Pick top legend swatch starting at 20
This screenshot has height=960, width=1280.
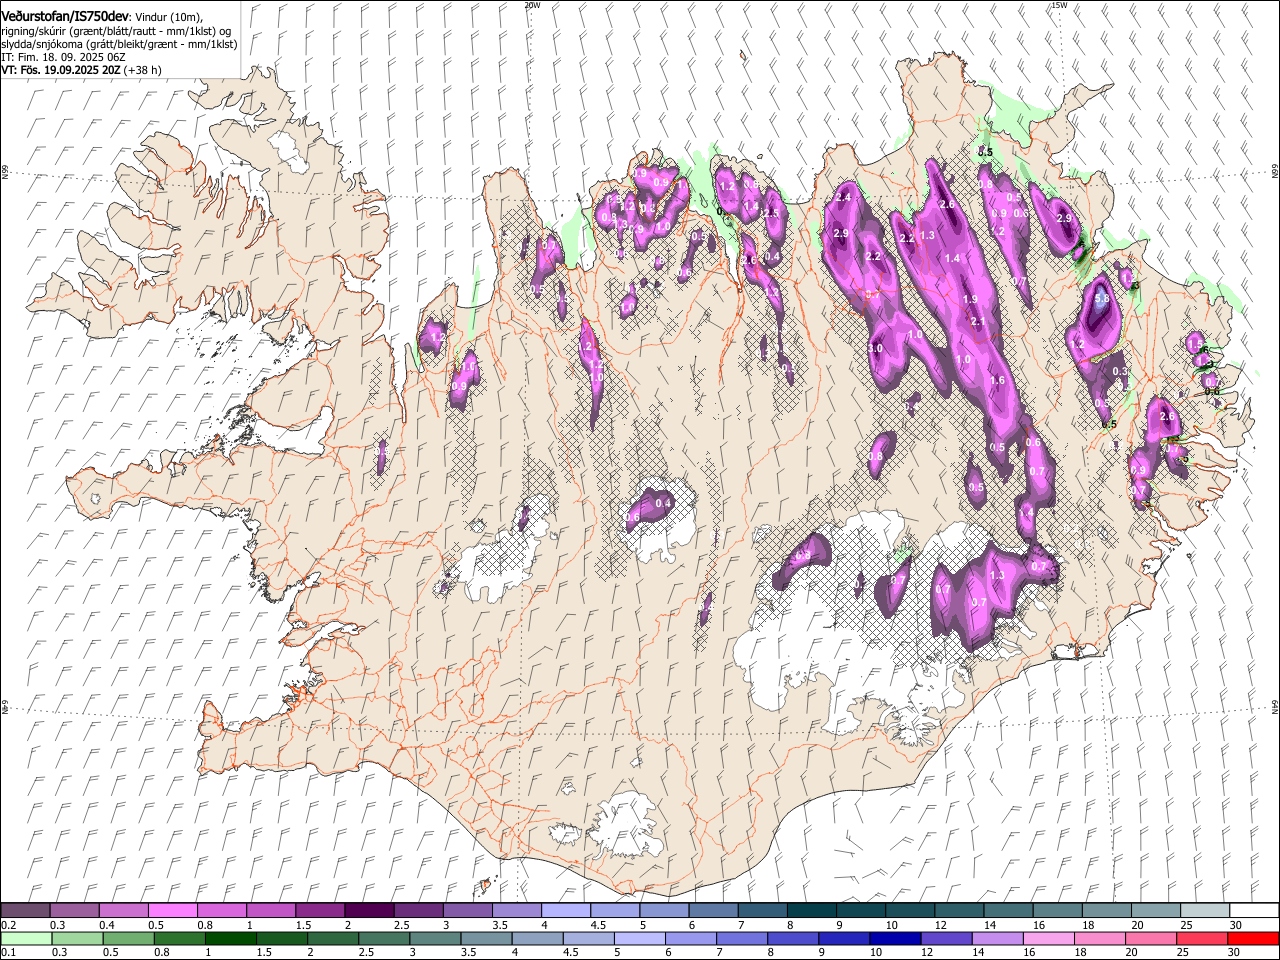pyautogui.click(x=1155, y=910)
